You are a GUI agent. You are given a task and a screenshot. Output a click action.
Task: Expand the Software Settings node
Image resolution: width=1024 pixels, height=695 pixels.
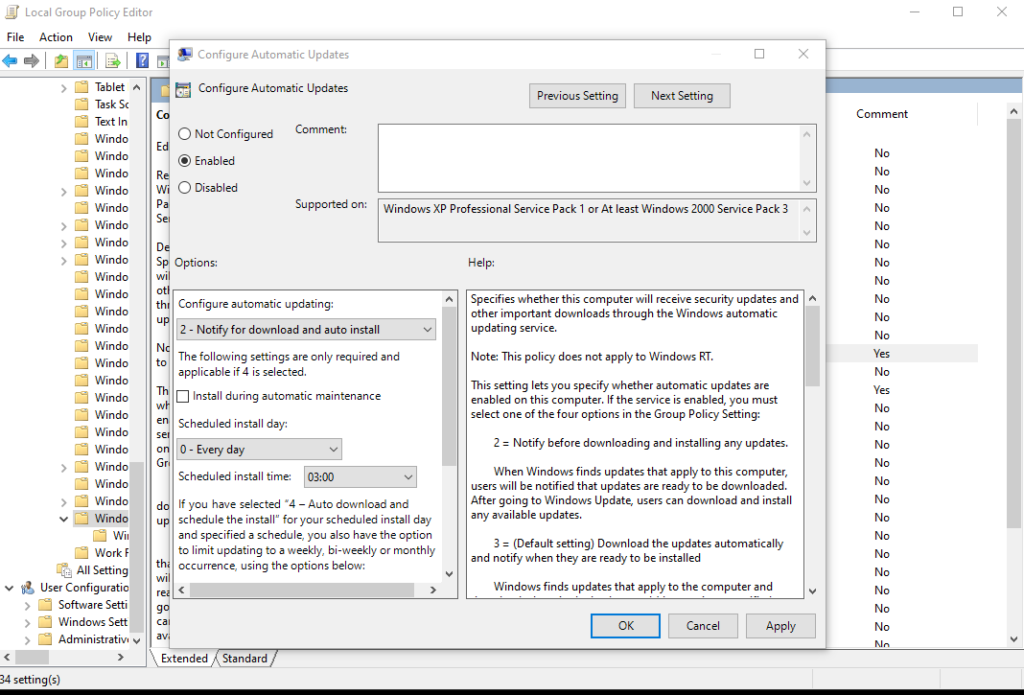click(x=27, y=605)
